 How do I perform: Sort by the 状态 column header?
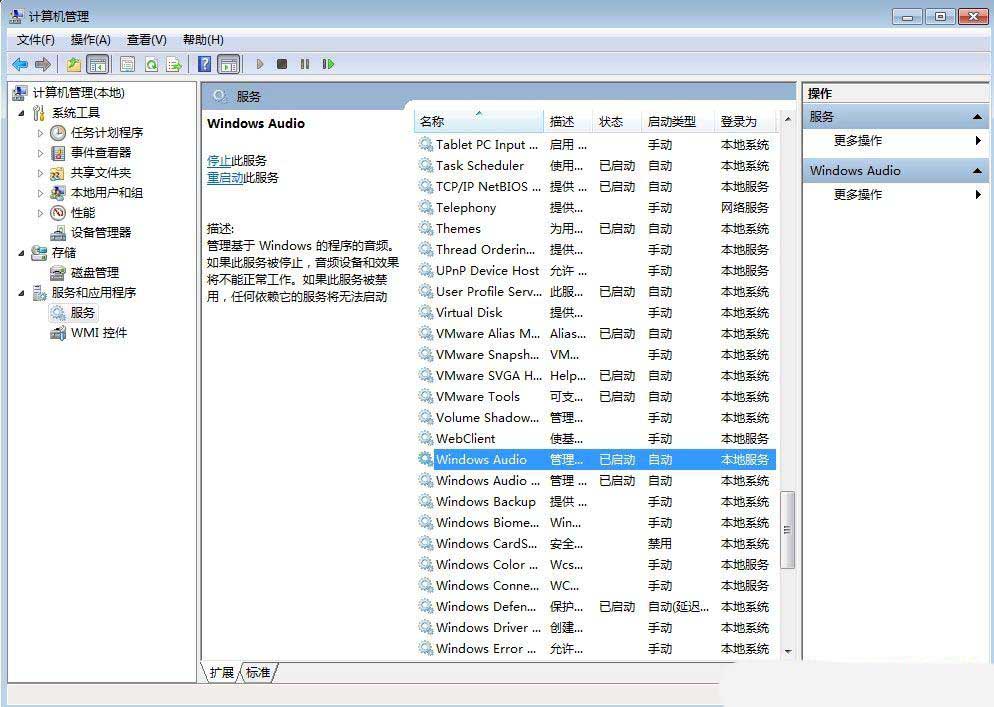click(x=617, y=121)
